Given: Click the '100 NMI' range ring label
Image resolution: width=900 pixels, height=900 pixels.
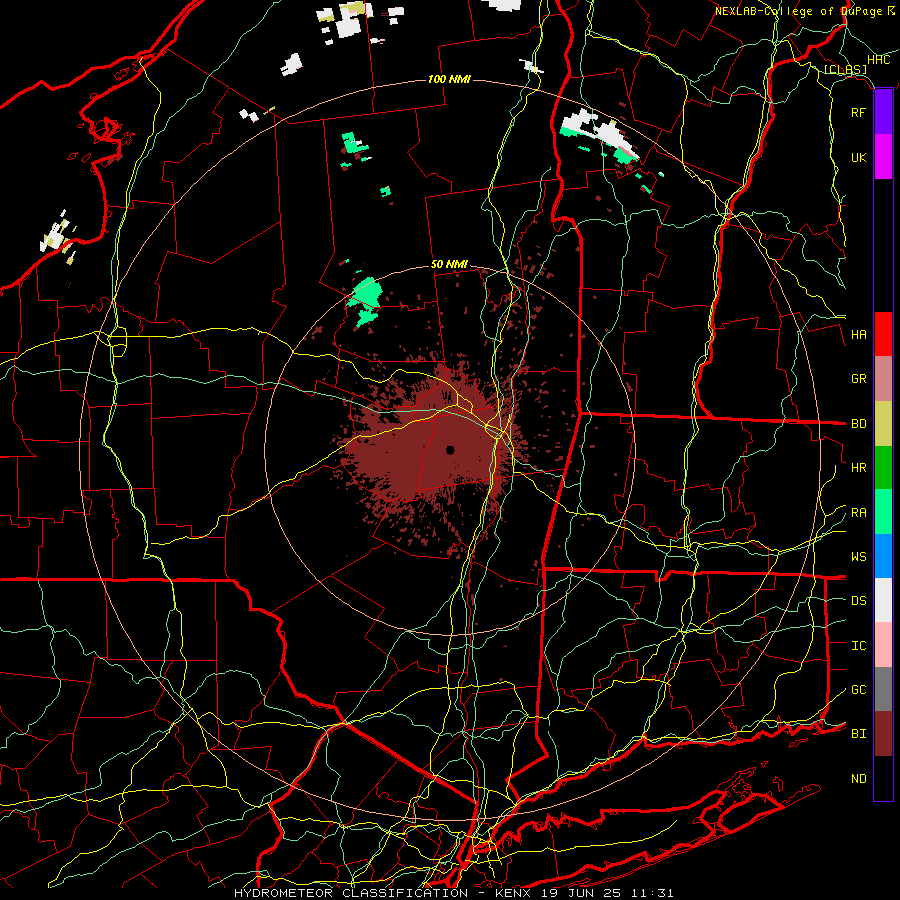Looking at the screenshot, I should tap(449, 79).
